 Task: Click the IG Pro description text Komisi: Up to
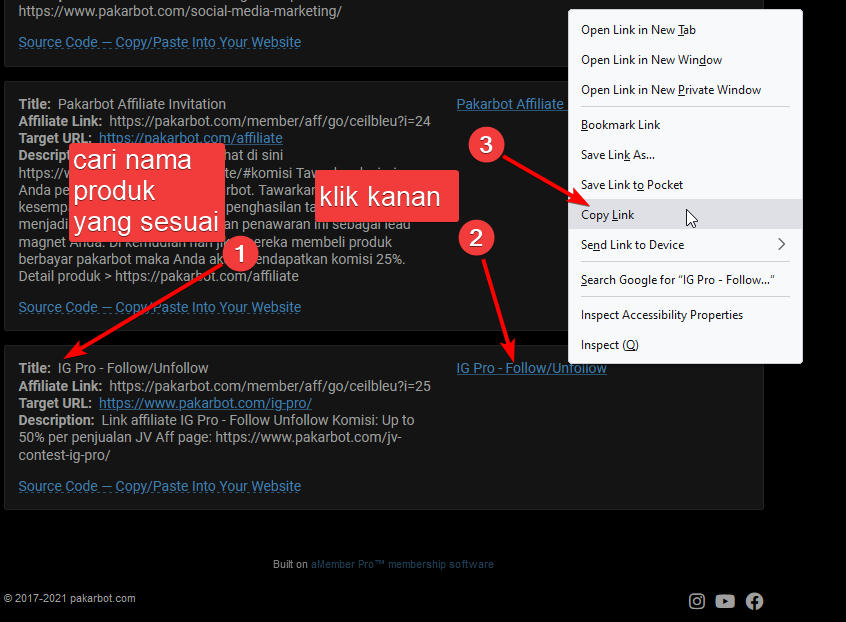[373, 420]
